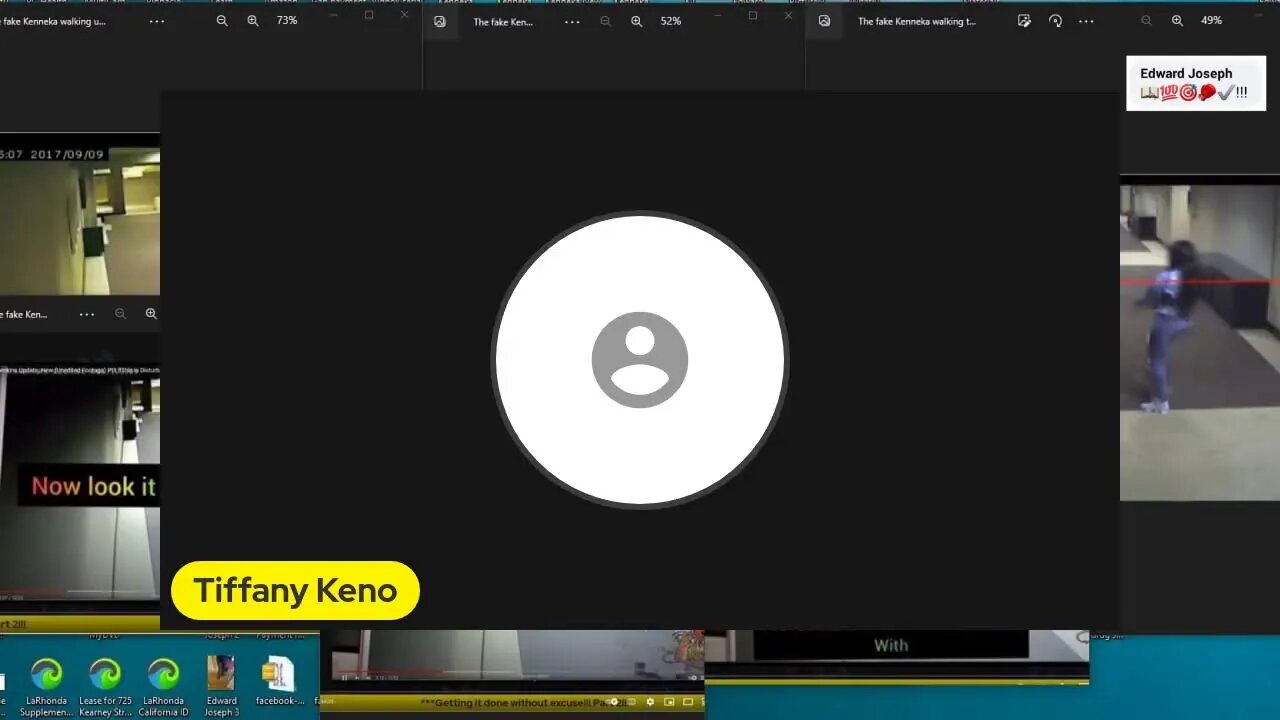
Task: Select the 73% zoom level text
Action: pos(287,21)
